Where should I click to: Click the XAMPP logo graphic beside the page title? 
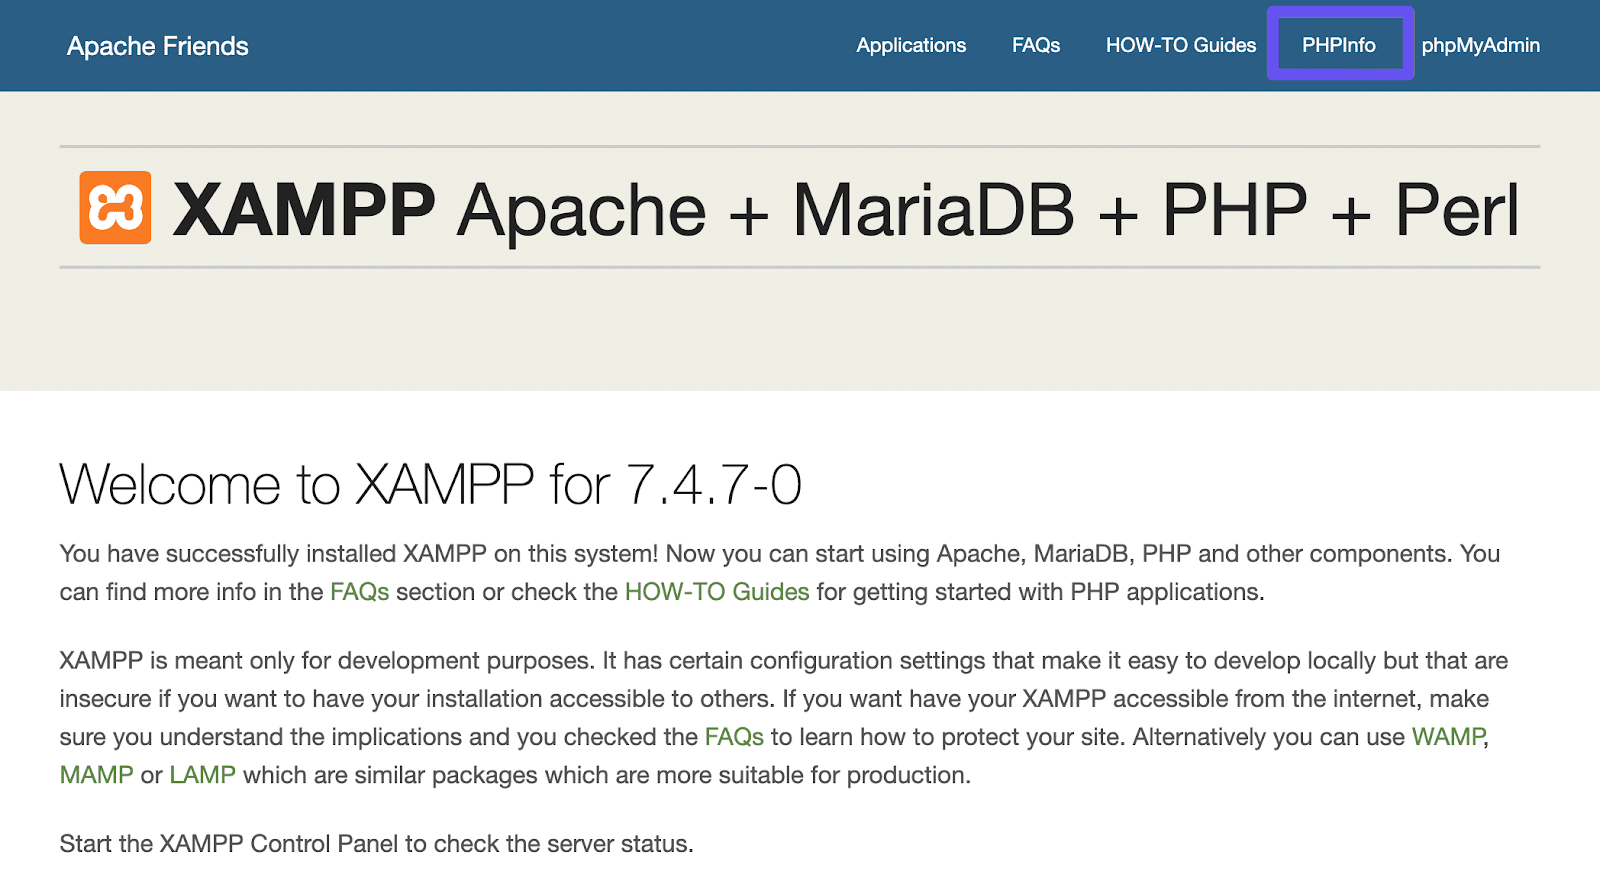tap(115, 207)
